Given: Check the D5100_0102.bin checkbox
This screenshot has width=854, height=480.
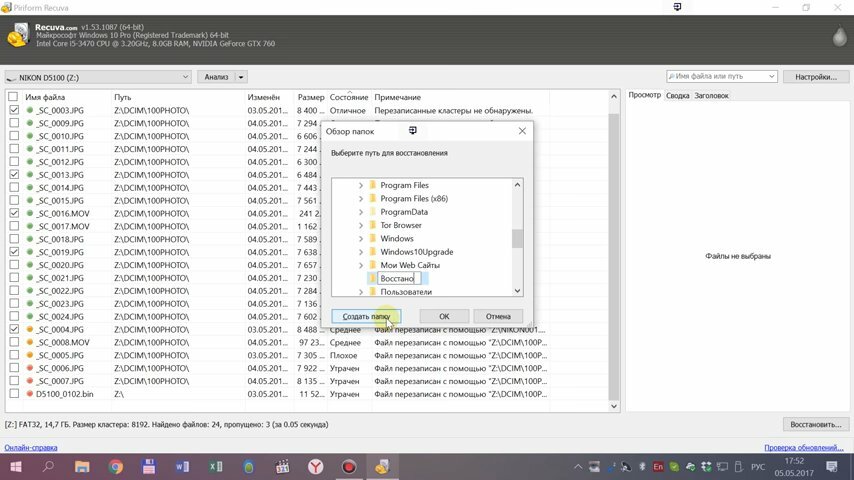Looking at the screenshot, I should (x=14, y=394).
